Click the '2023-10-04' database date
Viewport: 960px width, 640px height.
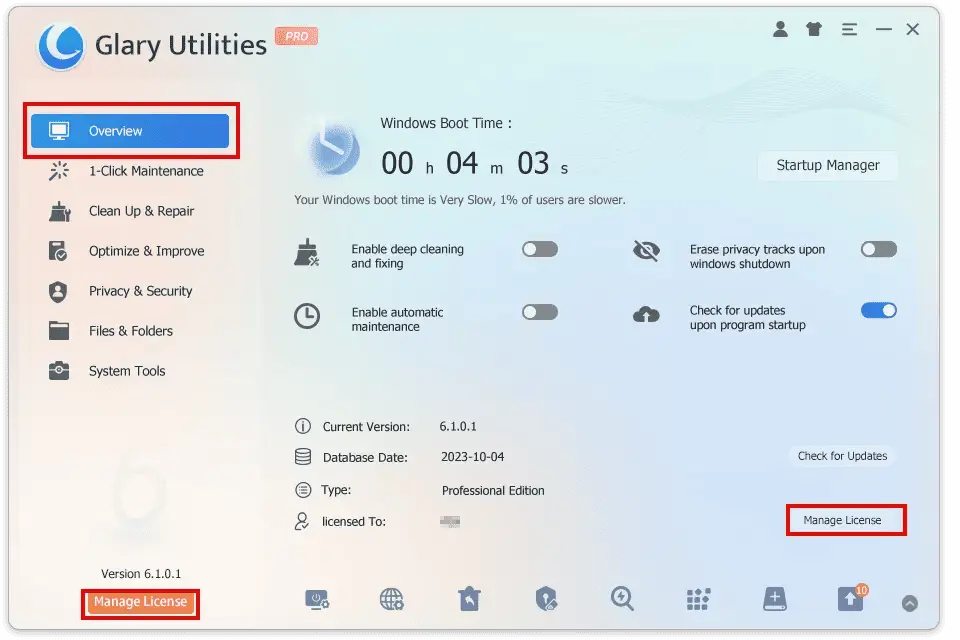[473, 457]
